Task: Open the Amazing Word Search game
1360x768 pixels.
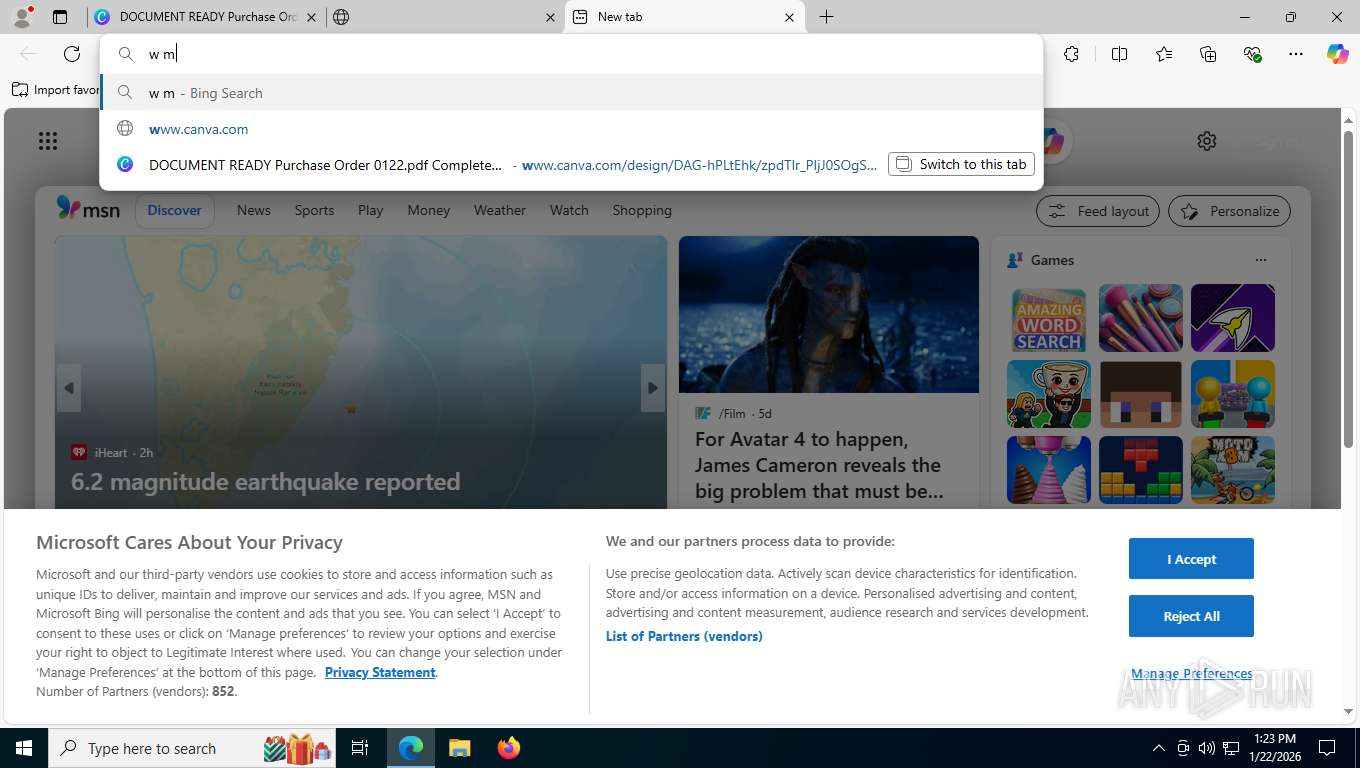Action: [1049, 318]
